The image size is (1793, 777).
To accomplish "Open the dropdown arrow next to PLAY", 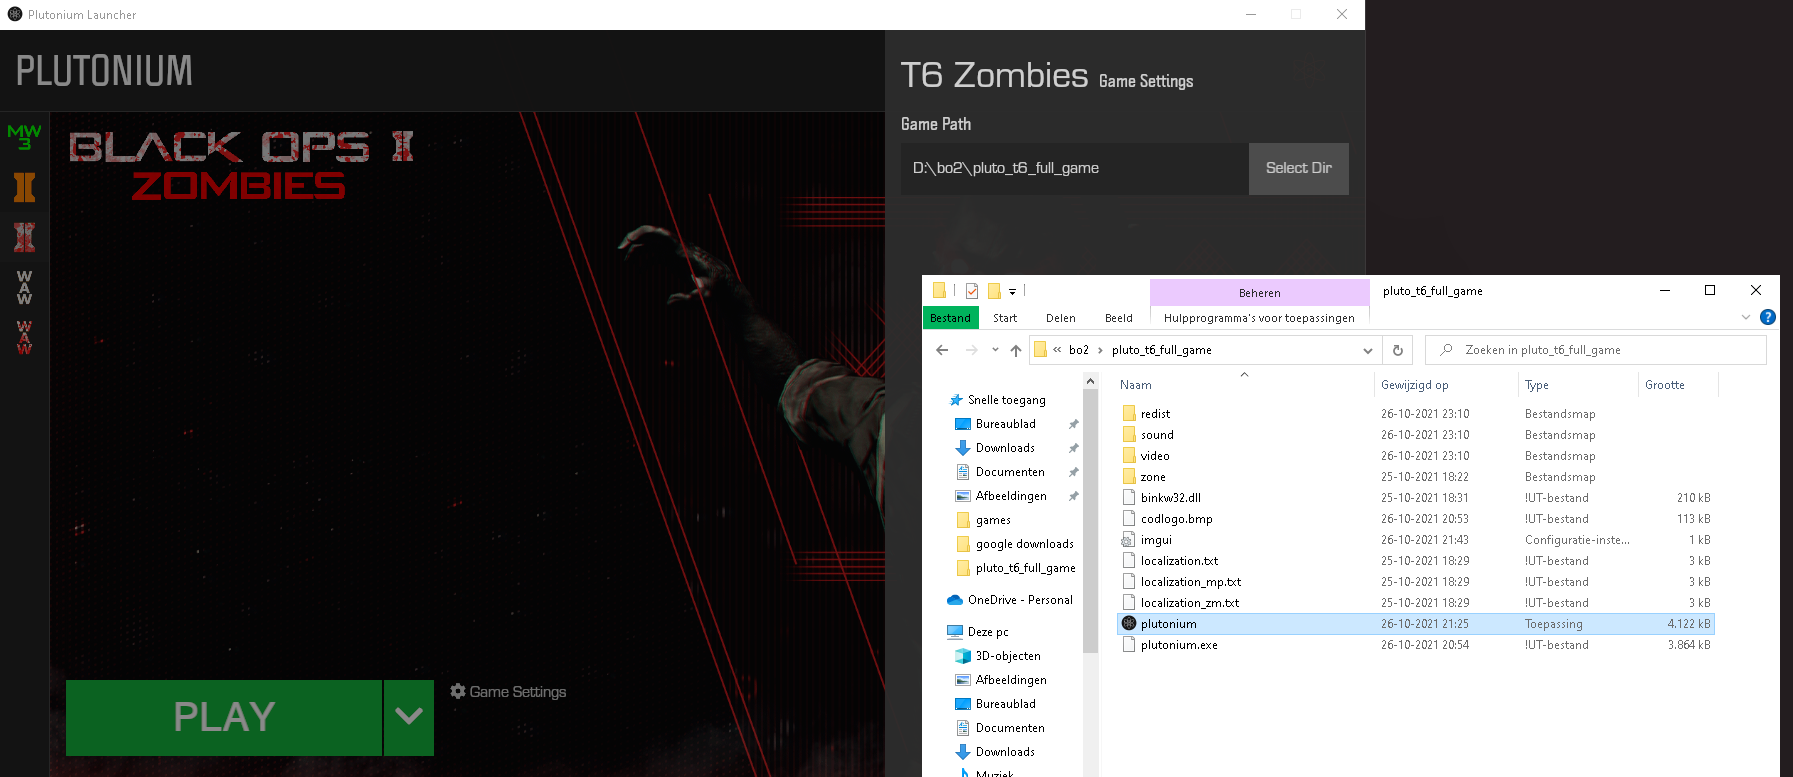I will tap(409, 717).
